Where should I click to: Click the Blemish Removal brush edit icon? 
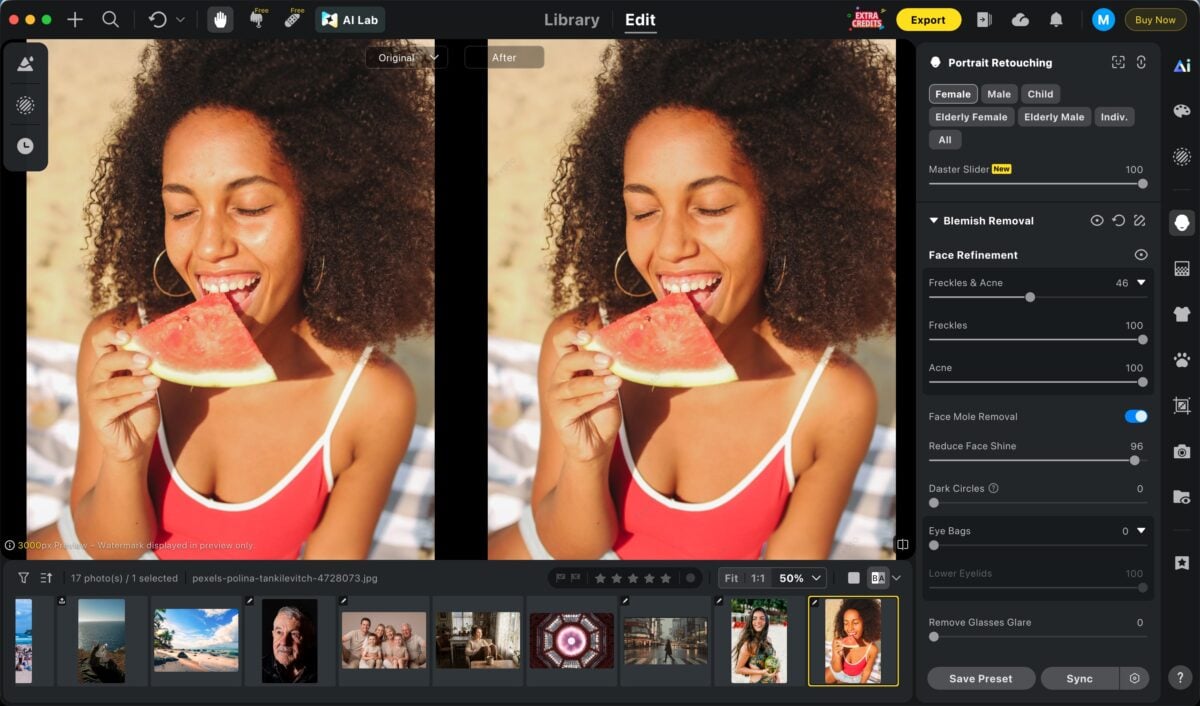click(x=1140, y=220)
